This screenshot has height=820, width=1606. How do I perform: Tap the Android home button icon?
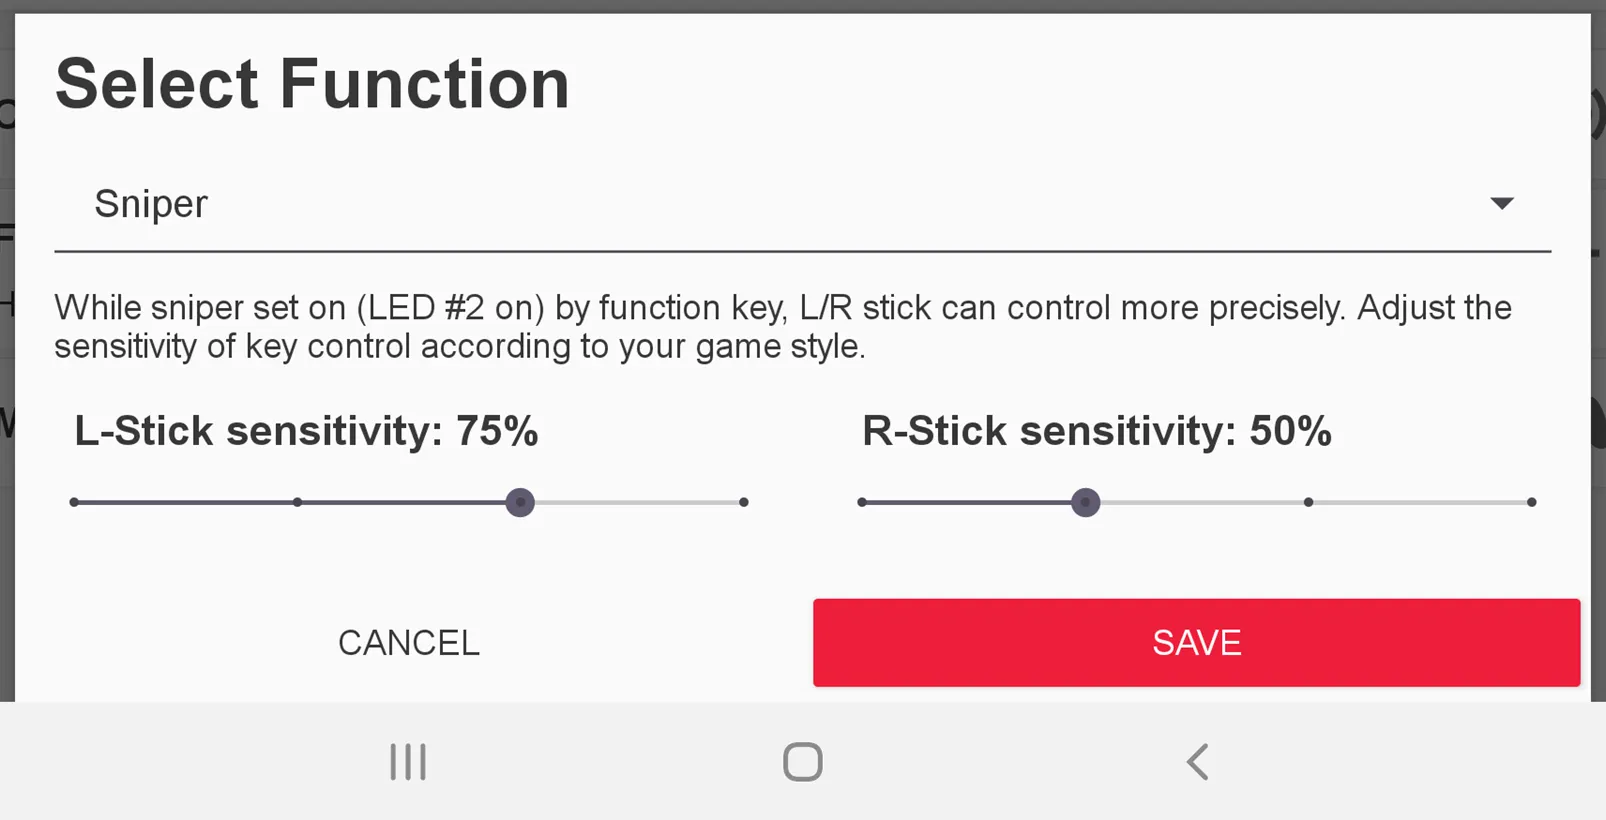tap(802, 762)
